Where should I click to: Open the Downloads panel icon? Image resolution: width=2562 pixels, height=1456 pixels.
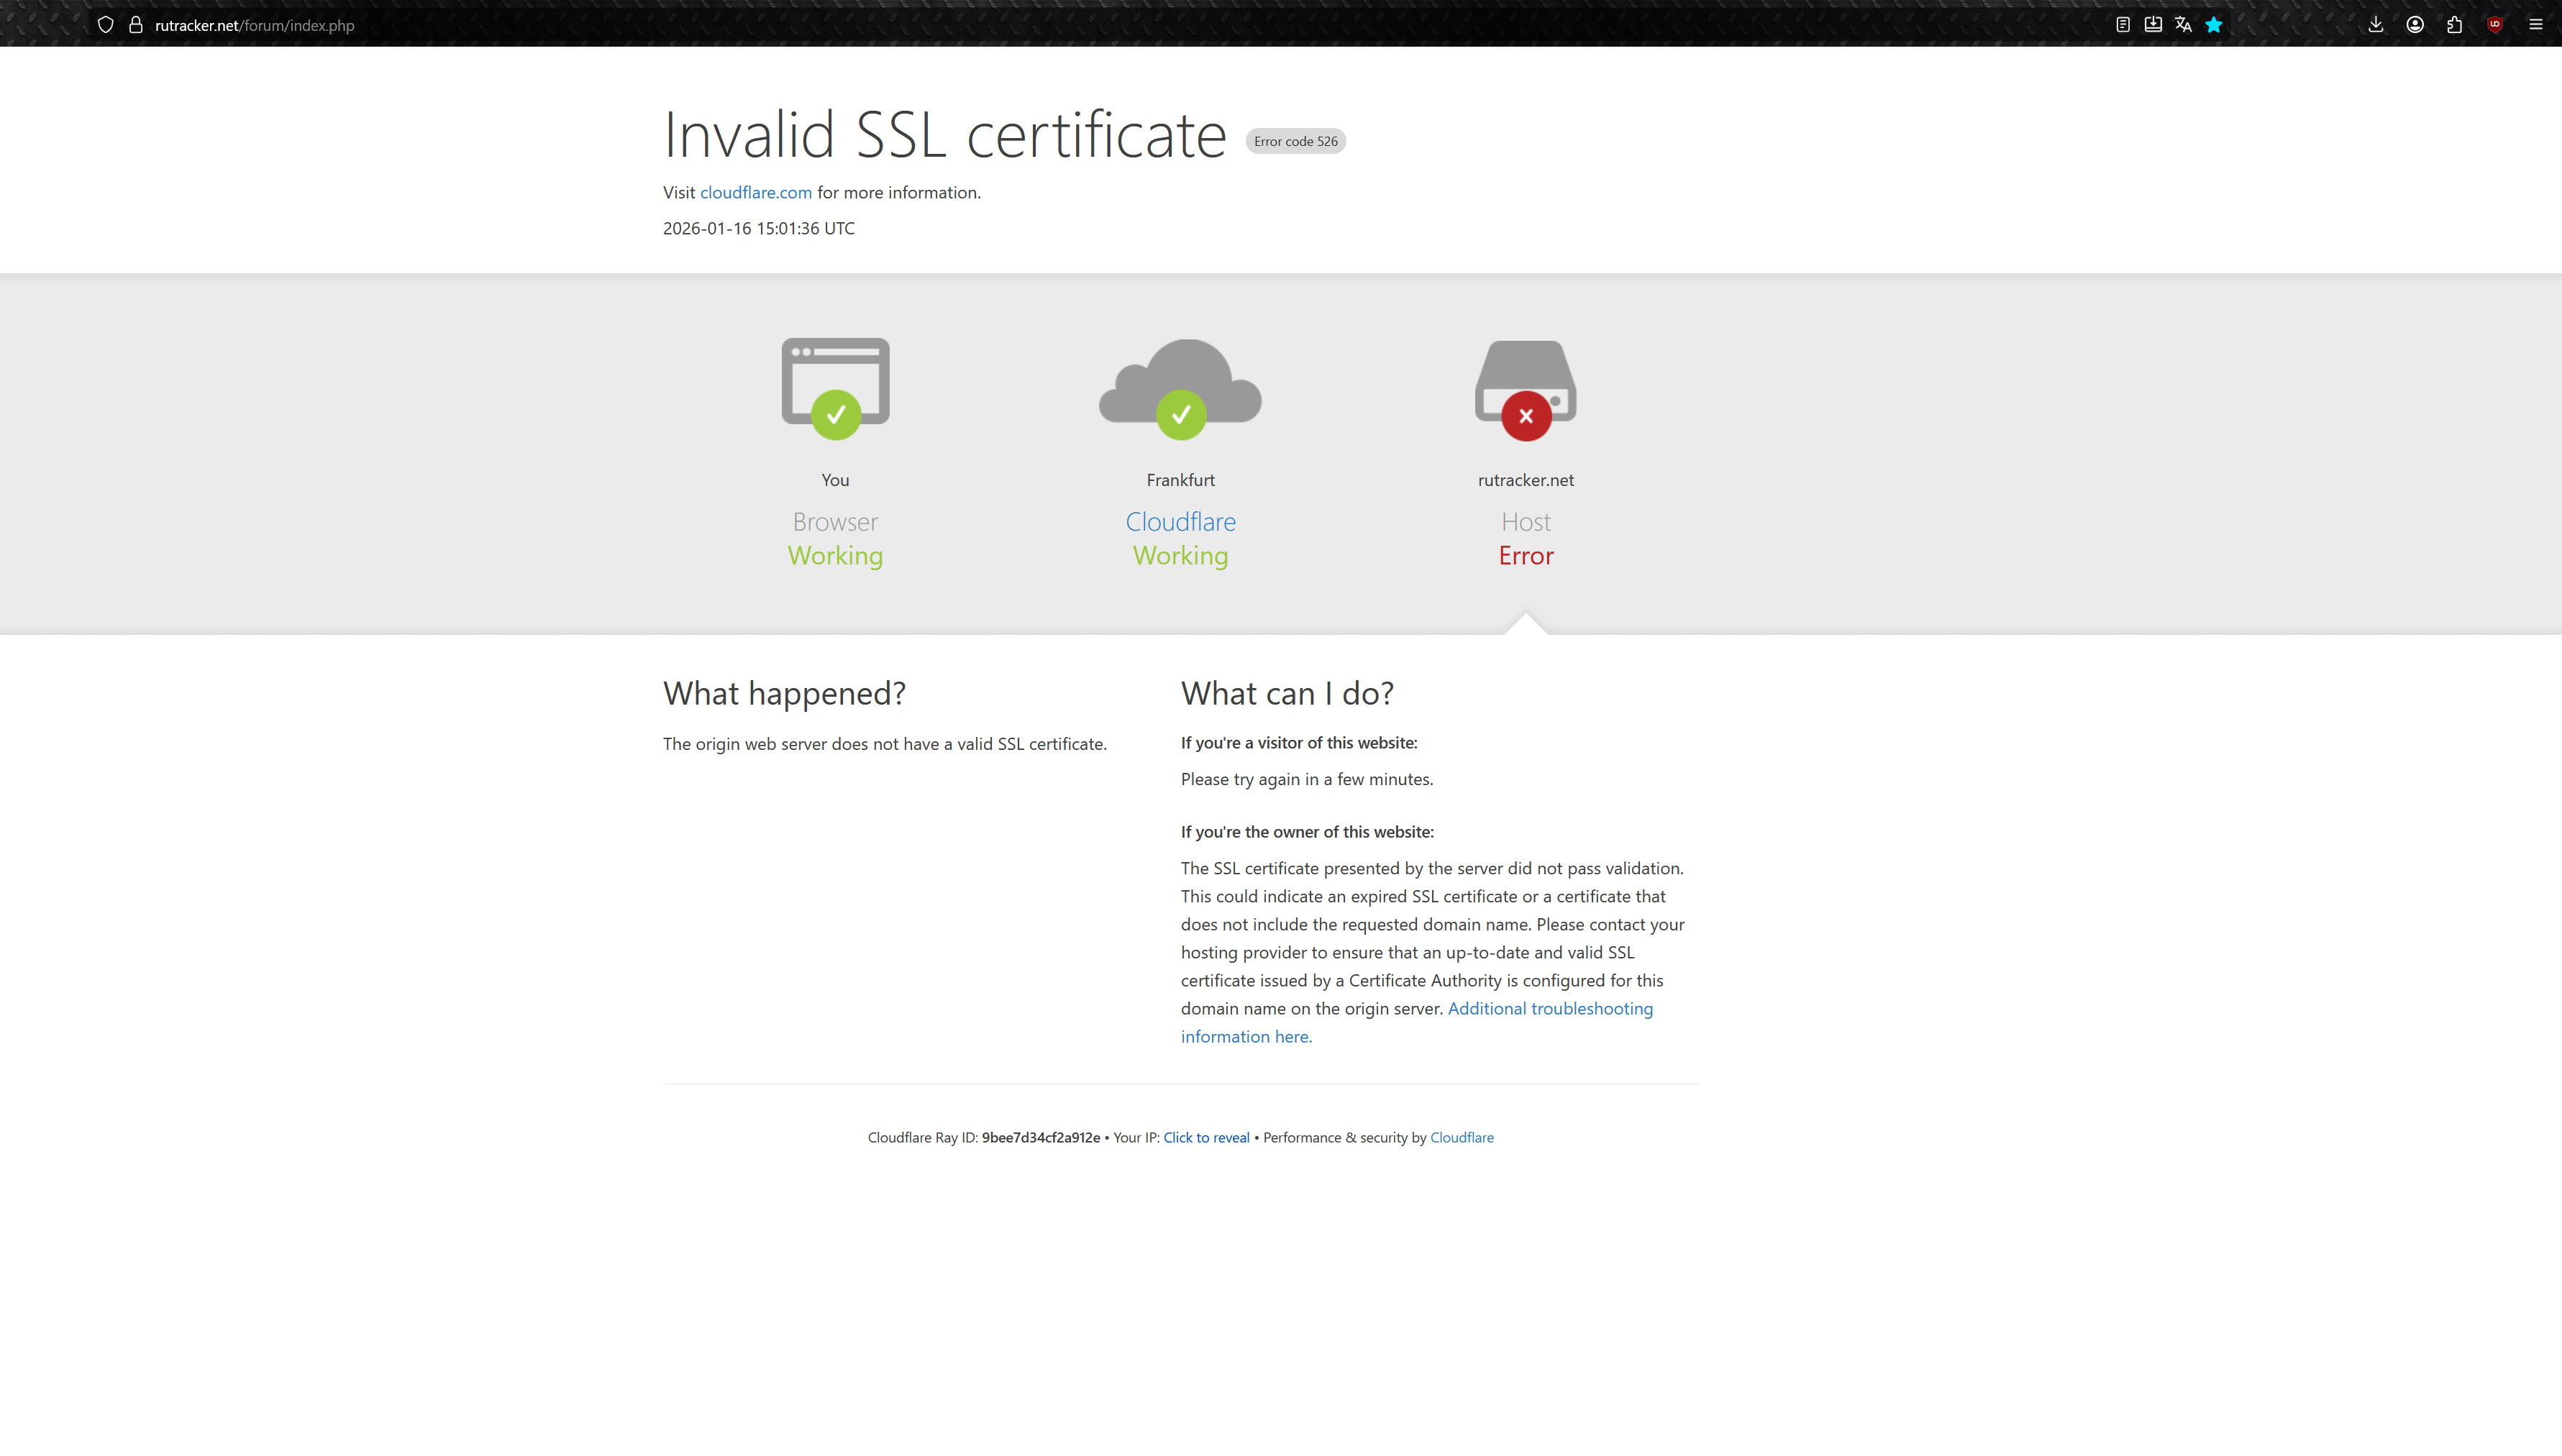[x=2376, y=25]
